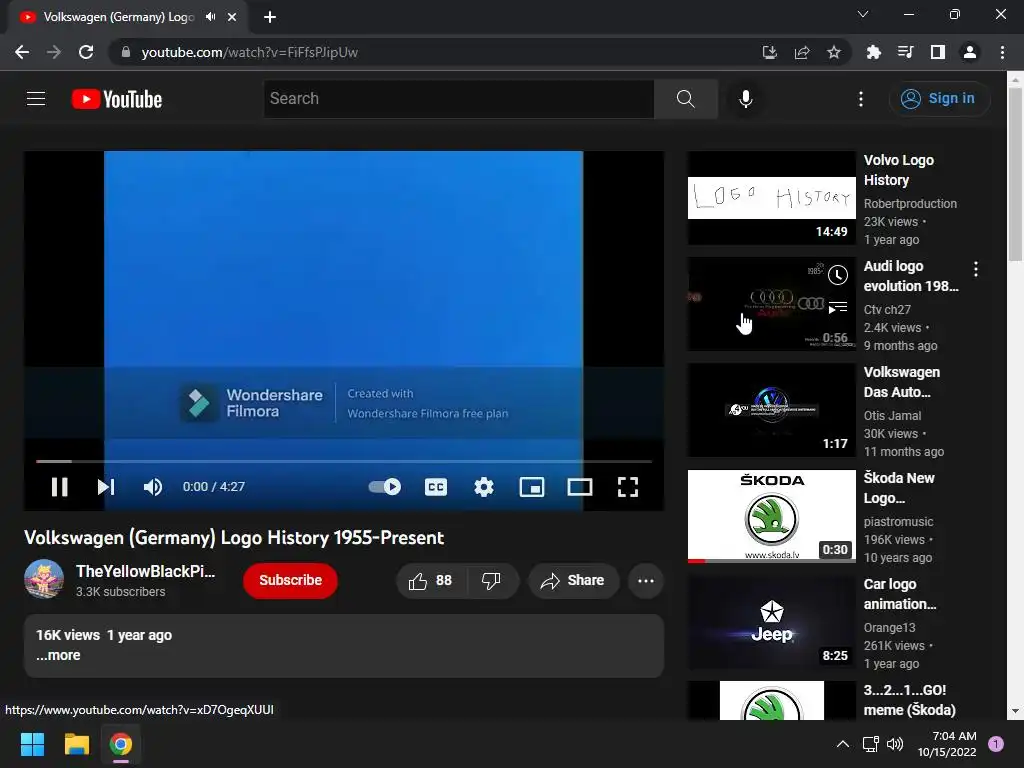1024x768 pixels.
Task: Mute the tab via speaker icon
Action: pos(210,17)
